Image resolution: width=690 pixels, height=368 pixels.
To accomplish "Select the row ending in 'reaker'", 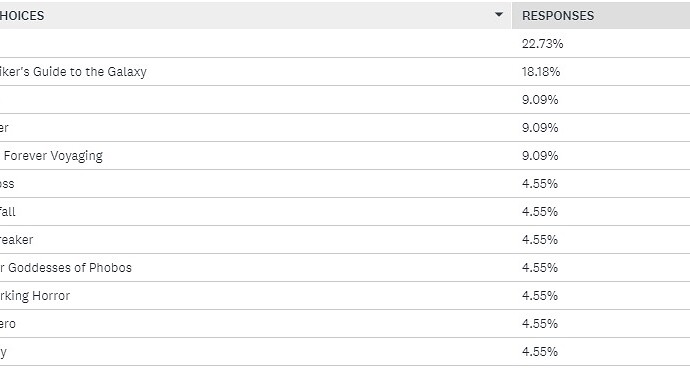I will coord(345,239).
